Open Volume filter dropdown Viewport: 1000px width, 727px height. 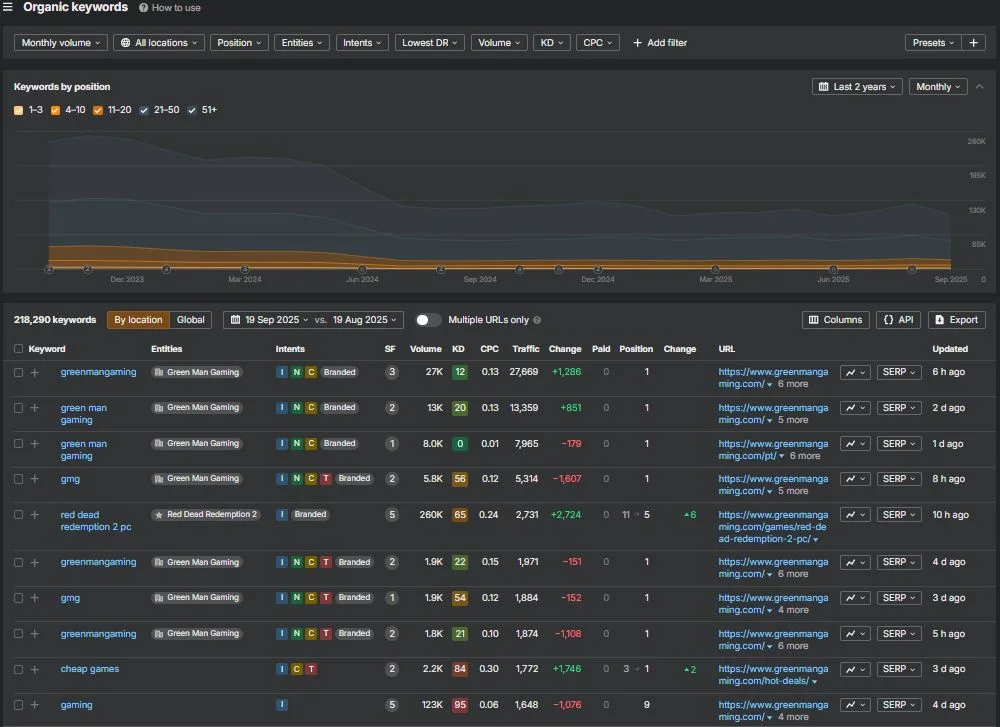coord(499,43)
